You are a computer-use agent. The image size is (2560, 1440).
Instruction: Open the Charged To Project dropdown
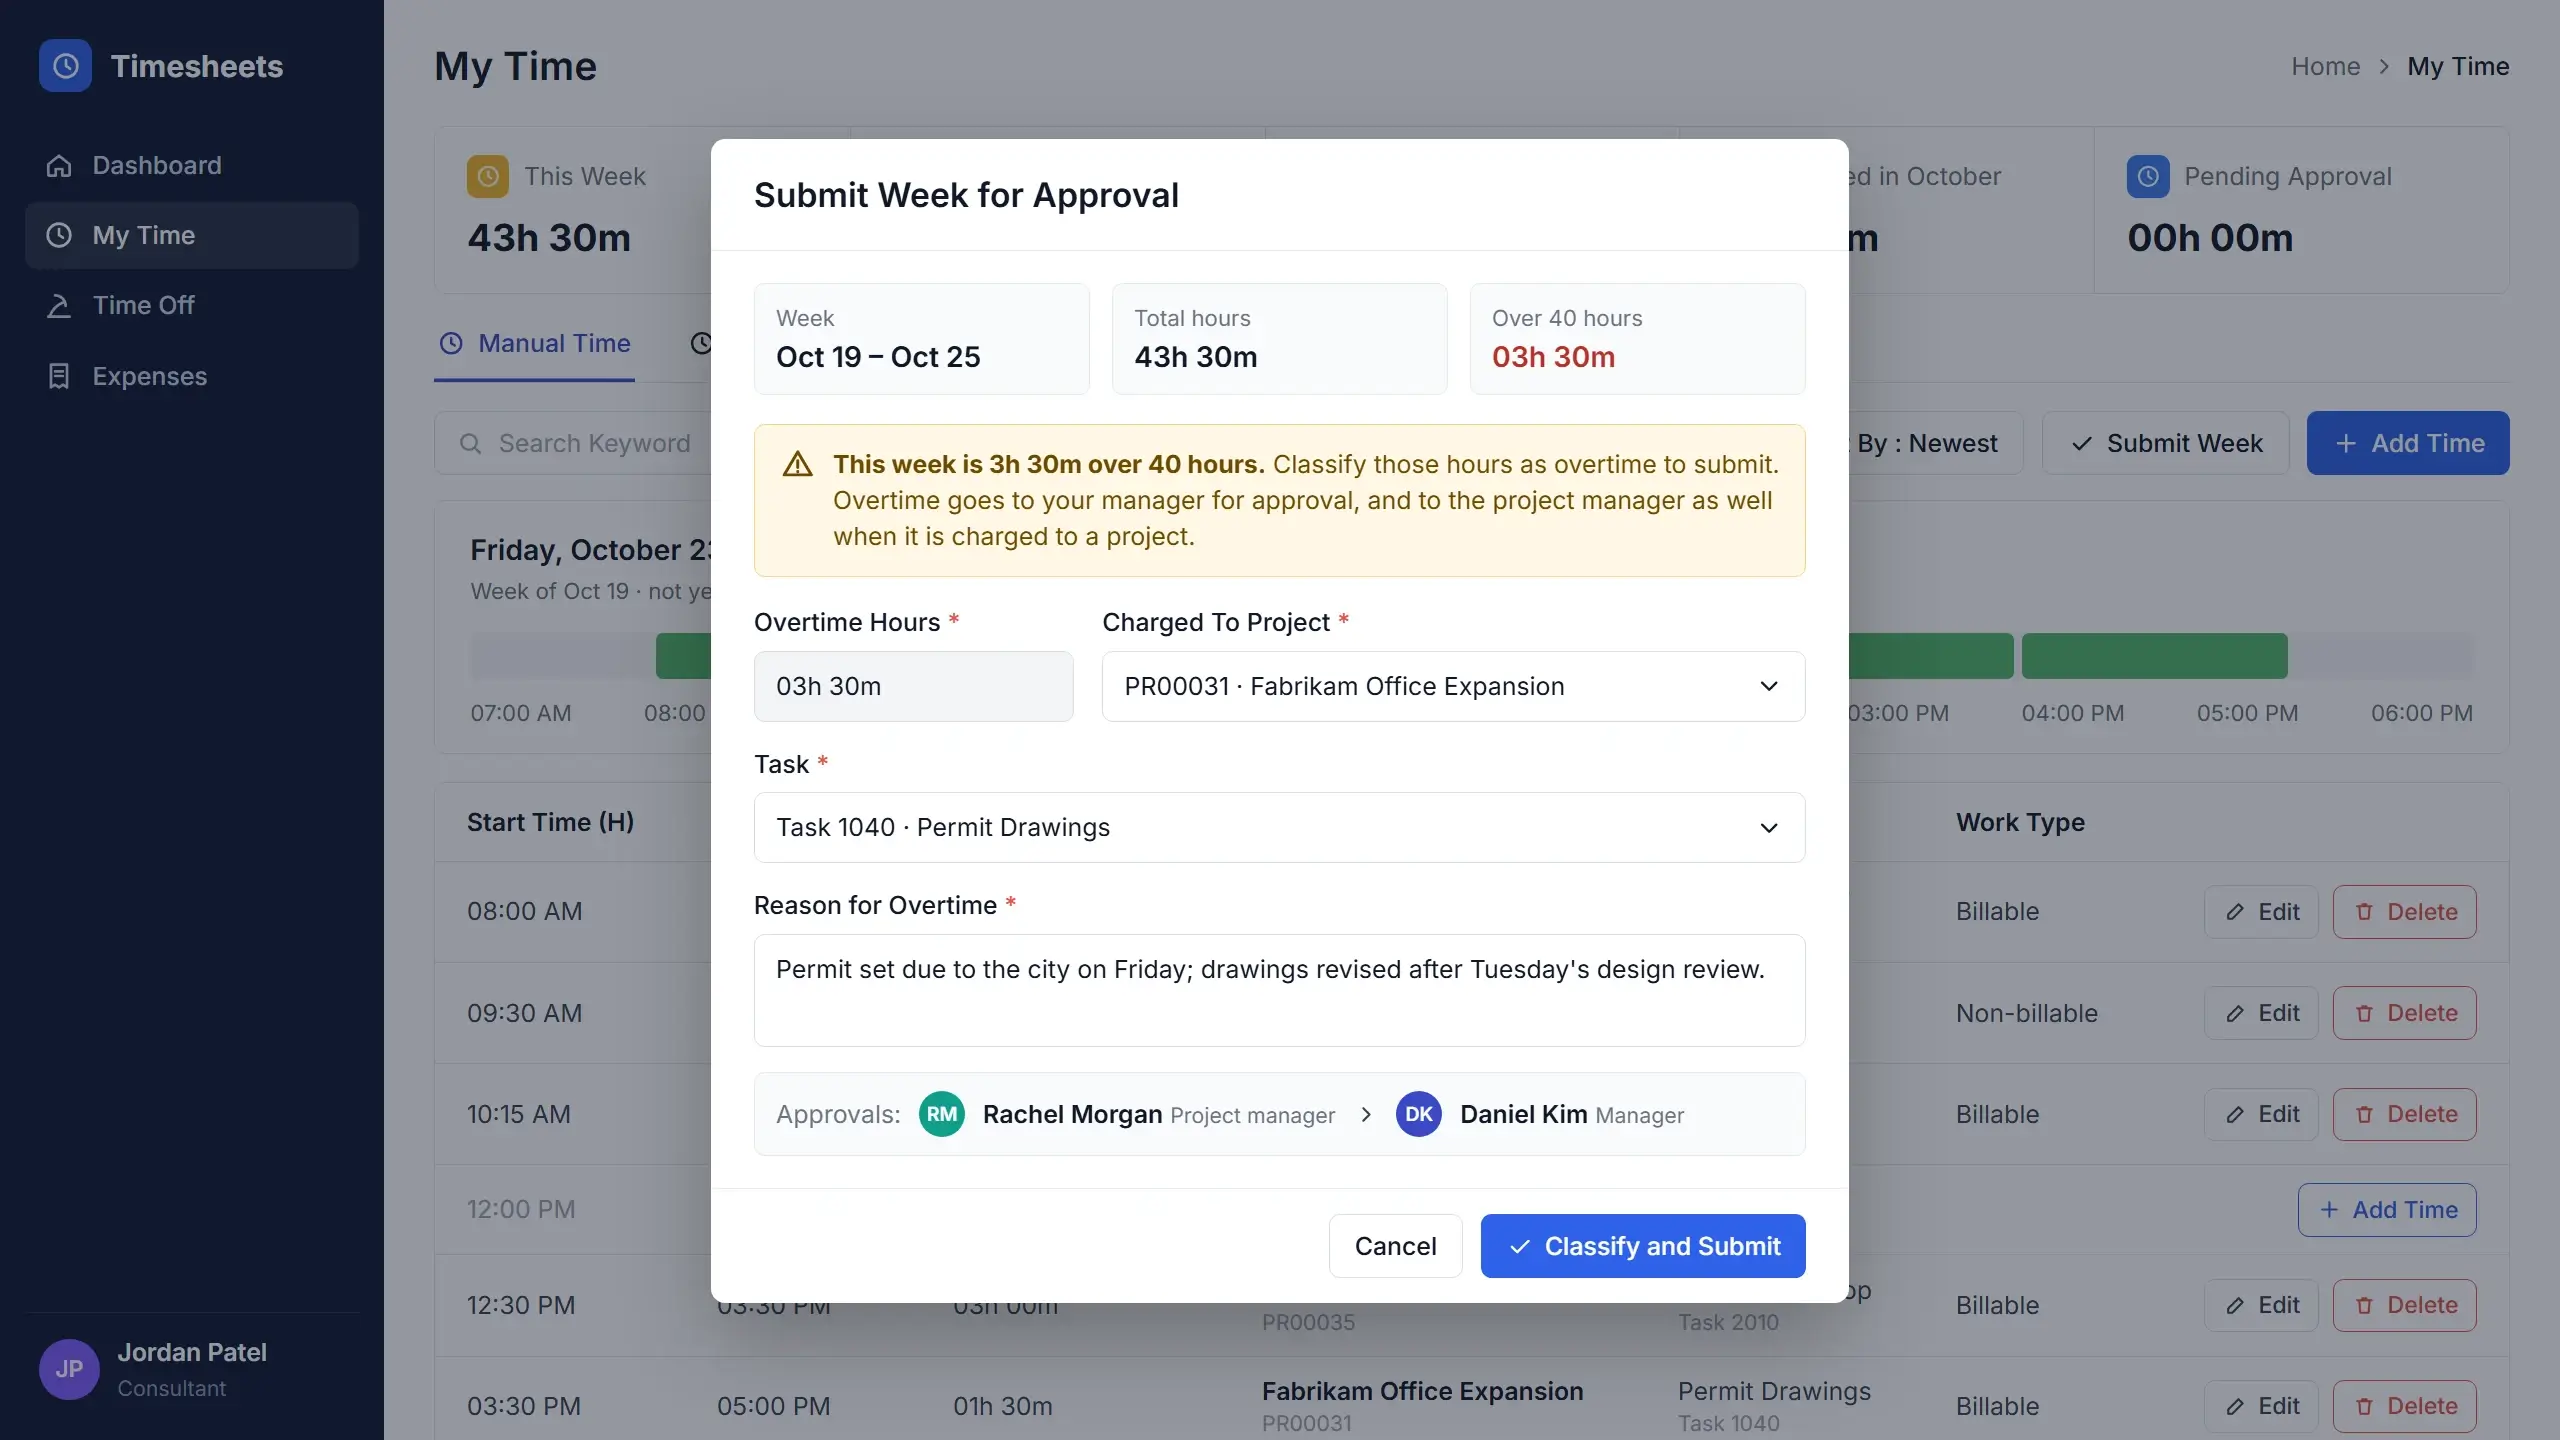(x=1453, y=686)
